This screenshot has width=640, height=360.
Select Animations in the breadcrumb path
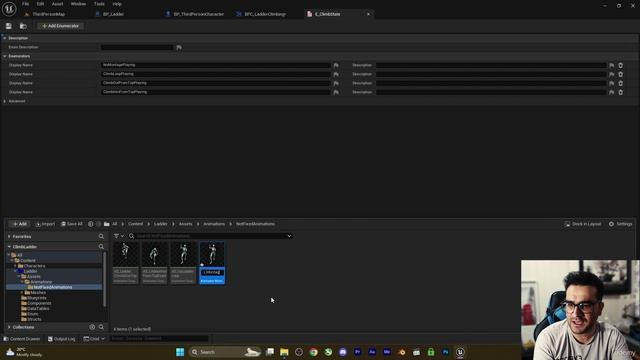pyautogui.click(x=214, y=224)
